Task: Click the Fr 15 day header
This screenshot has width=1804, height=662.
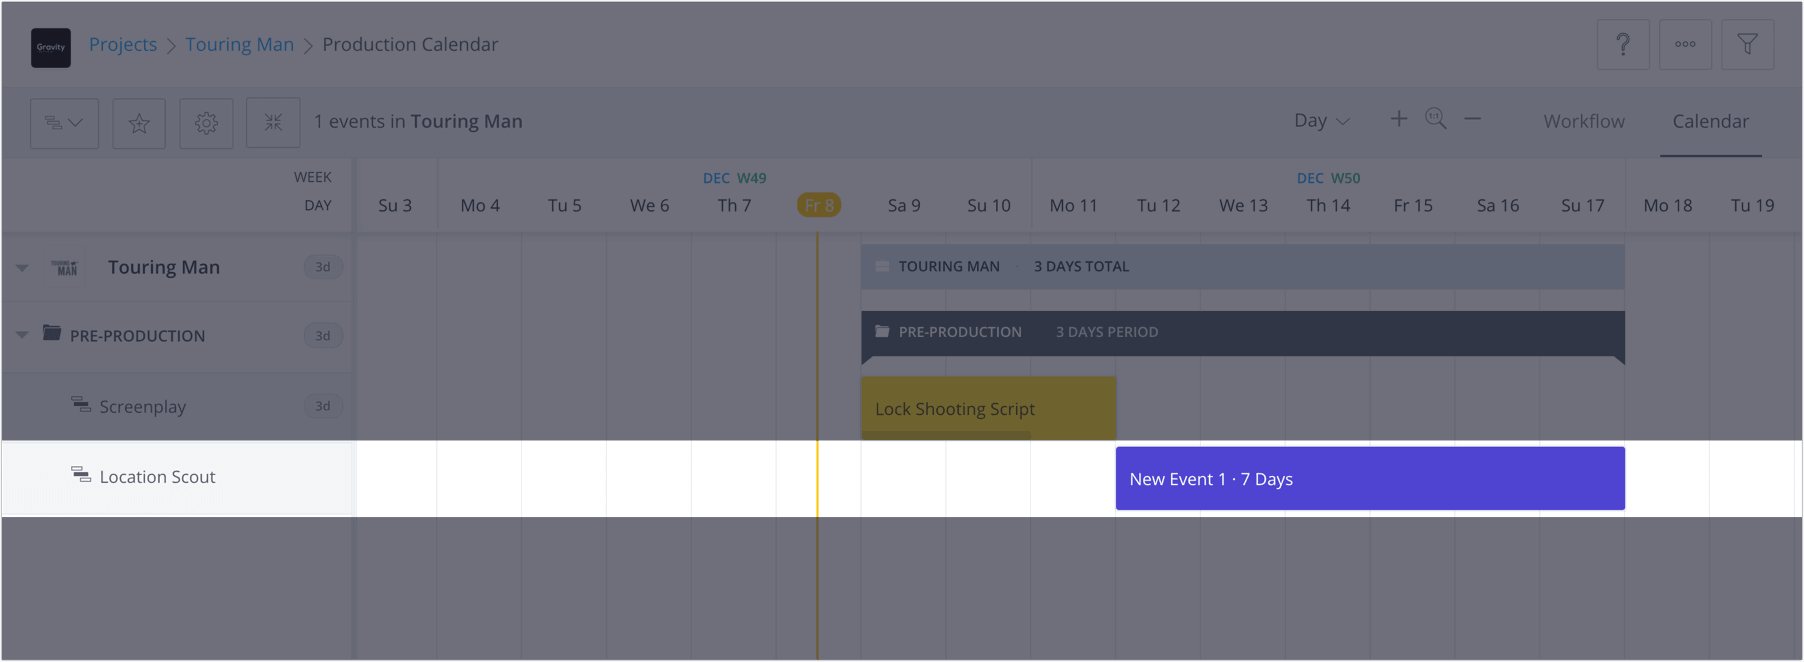Action: (1413, 205)
